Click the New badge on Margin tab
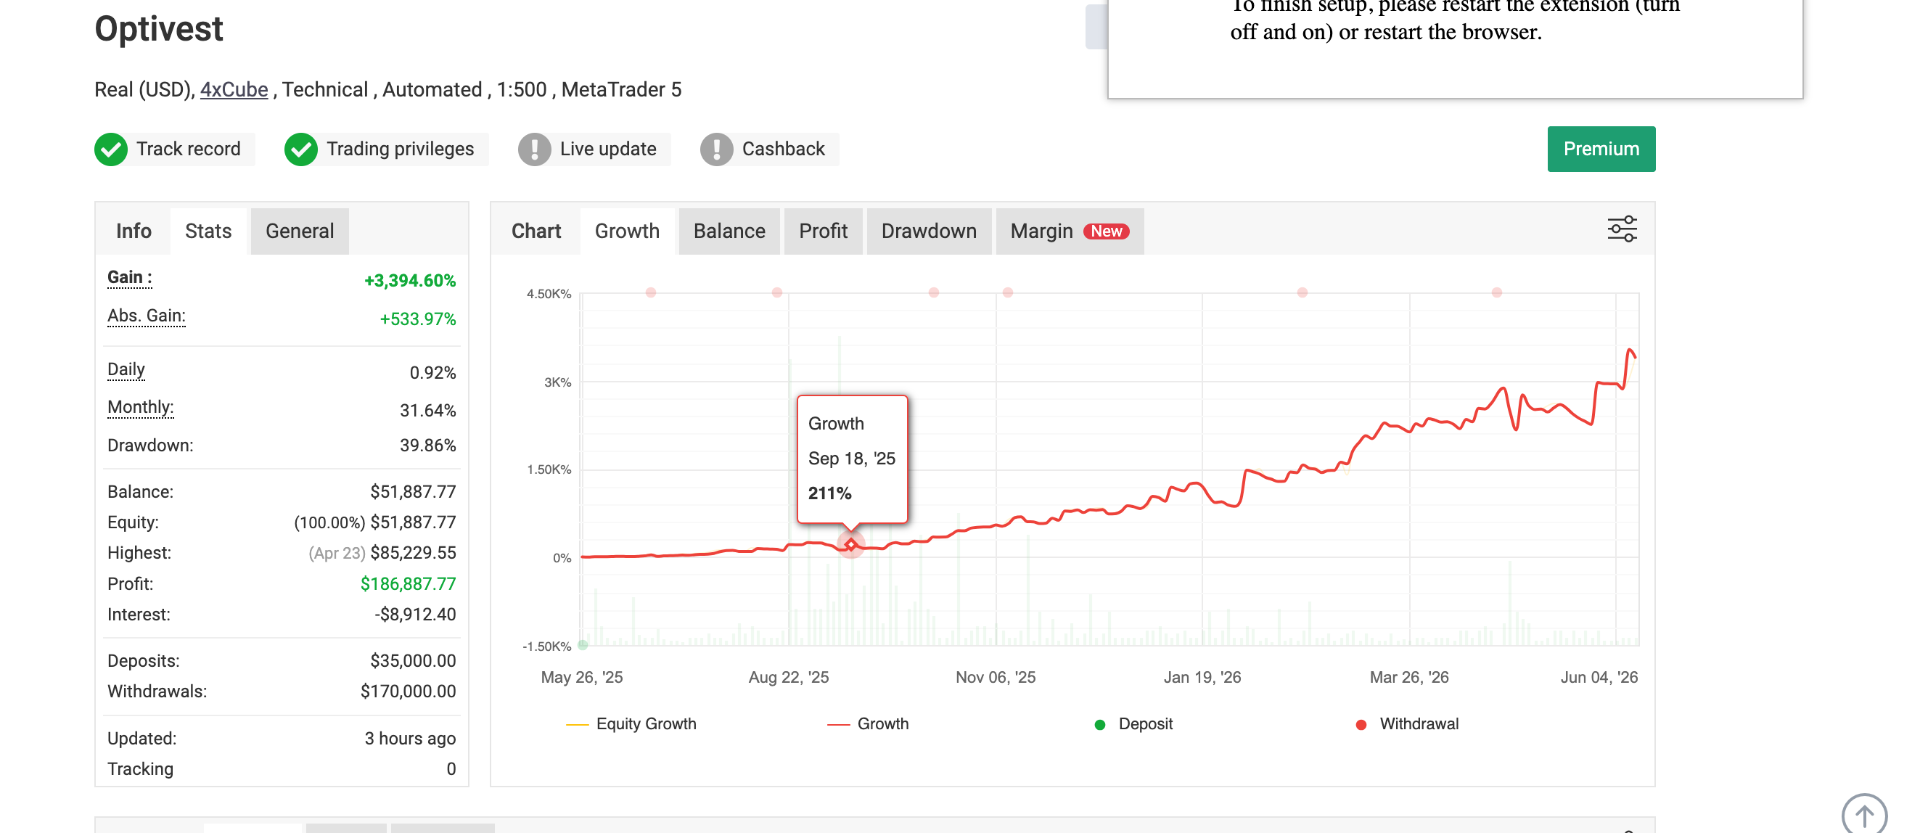Screen dimensions: 1920x833 tap(1106, 231)
